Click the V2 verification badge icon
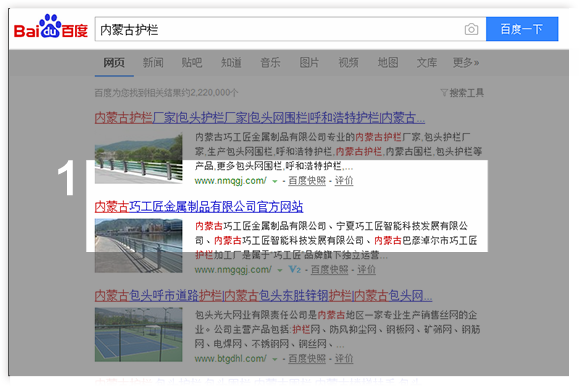This screenshot has width=579, height=386. (294, 269)
